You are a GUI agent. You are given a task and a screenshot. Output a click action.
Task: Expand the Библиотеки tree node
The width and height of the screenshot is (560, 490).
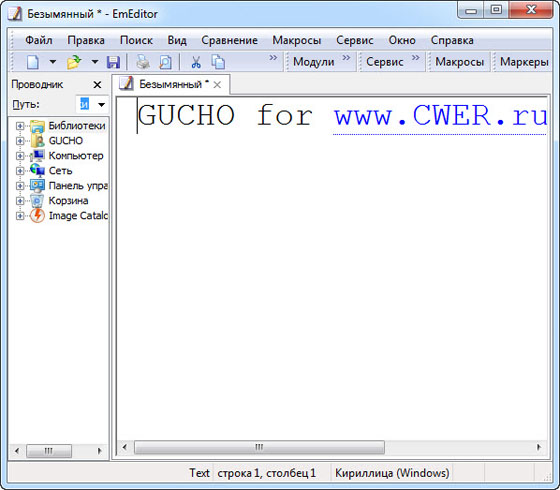(x=20, y=126)
